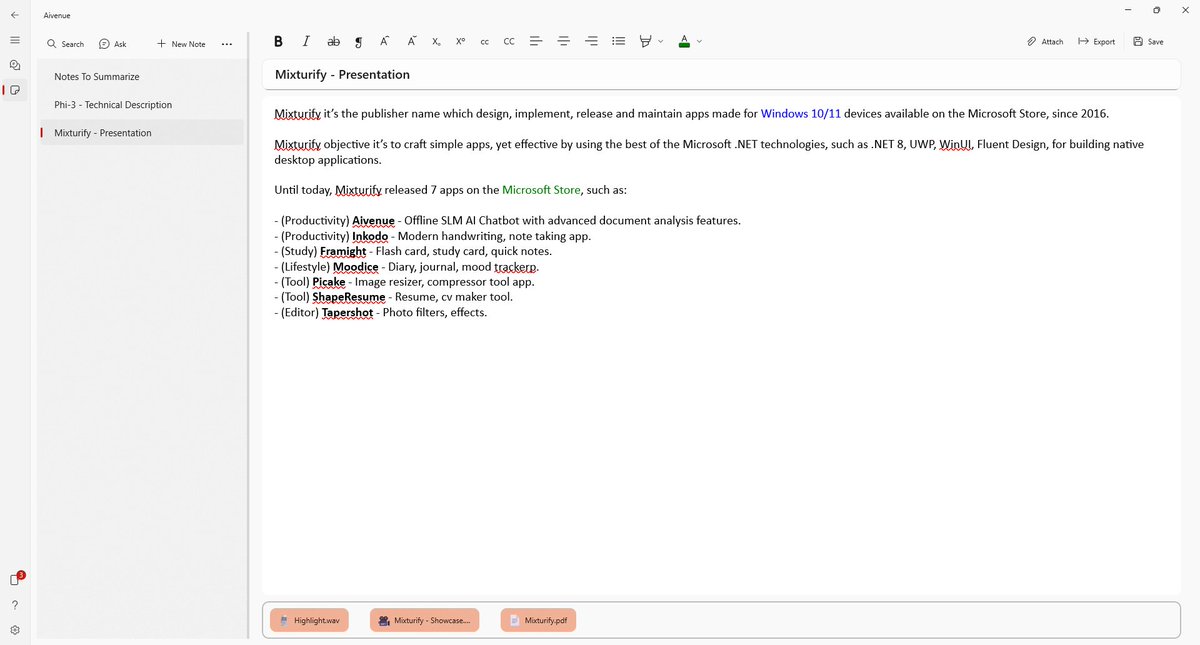Align text to the right

click(591, 42)
